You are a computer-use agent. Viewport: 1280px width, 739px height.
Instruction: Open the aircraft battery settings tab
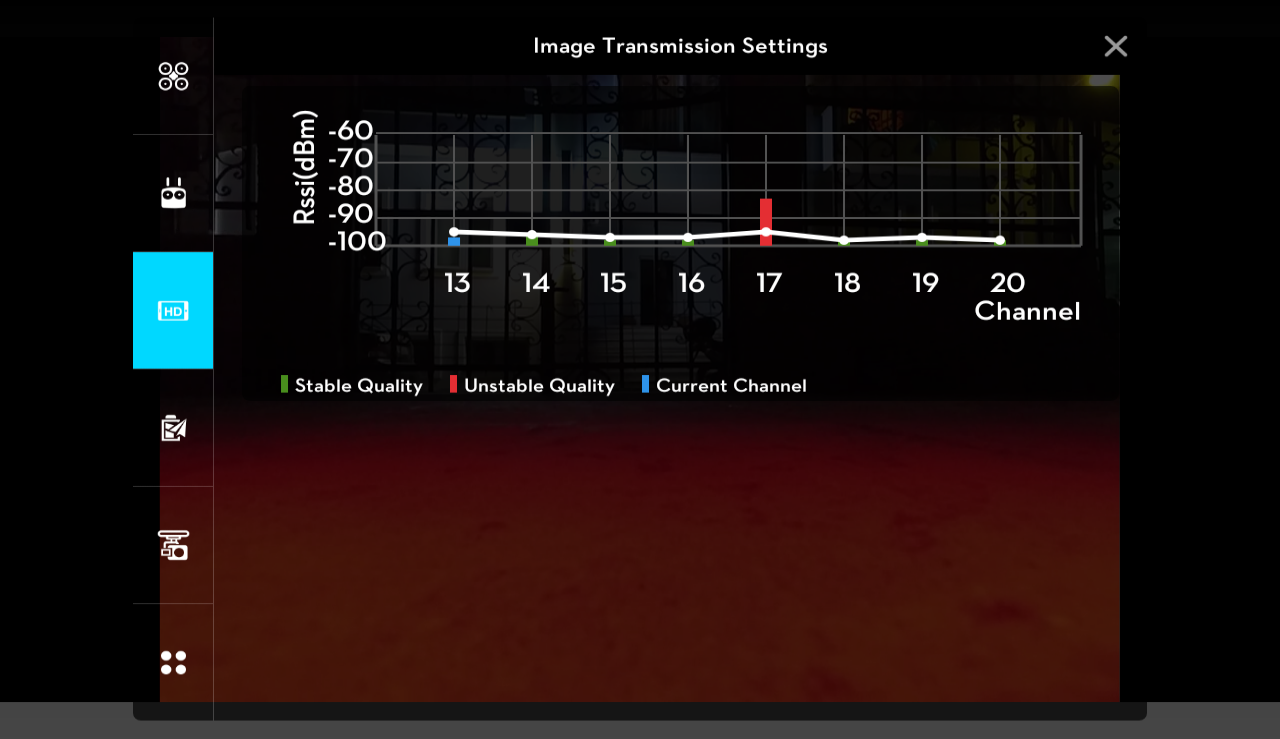[173, 428]
